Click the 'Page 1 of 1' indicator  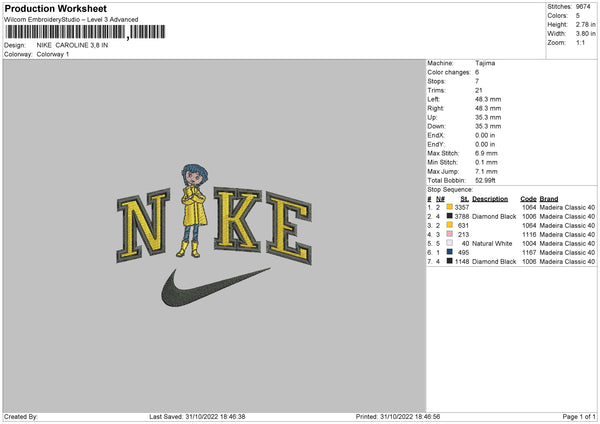[579, 417]
